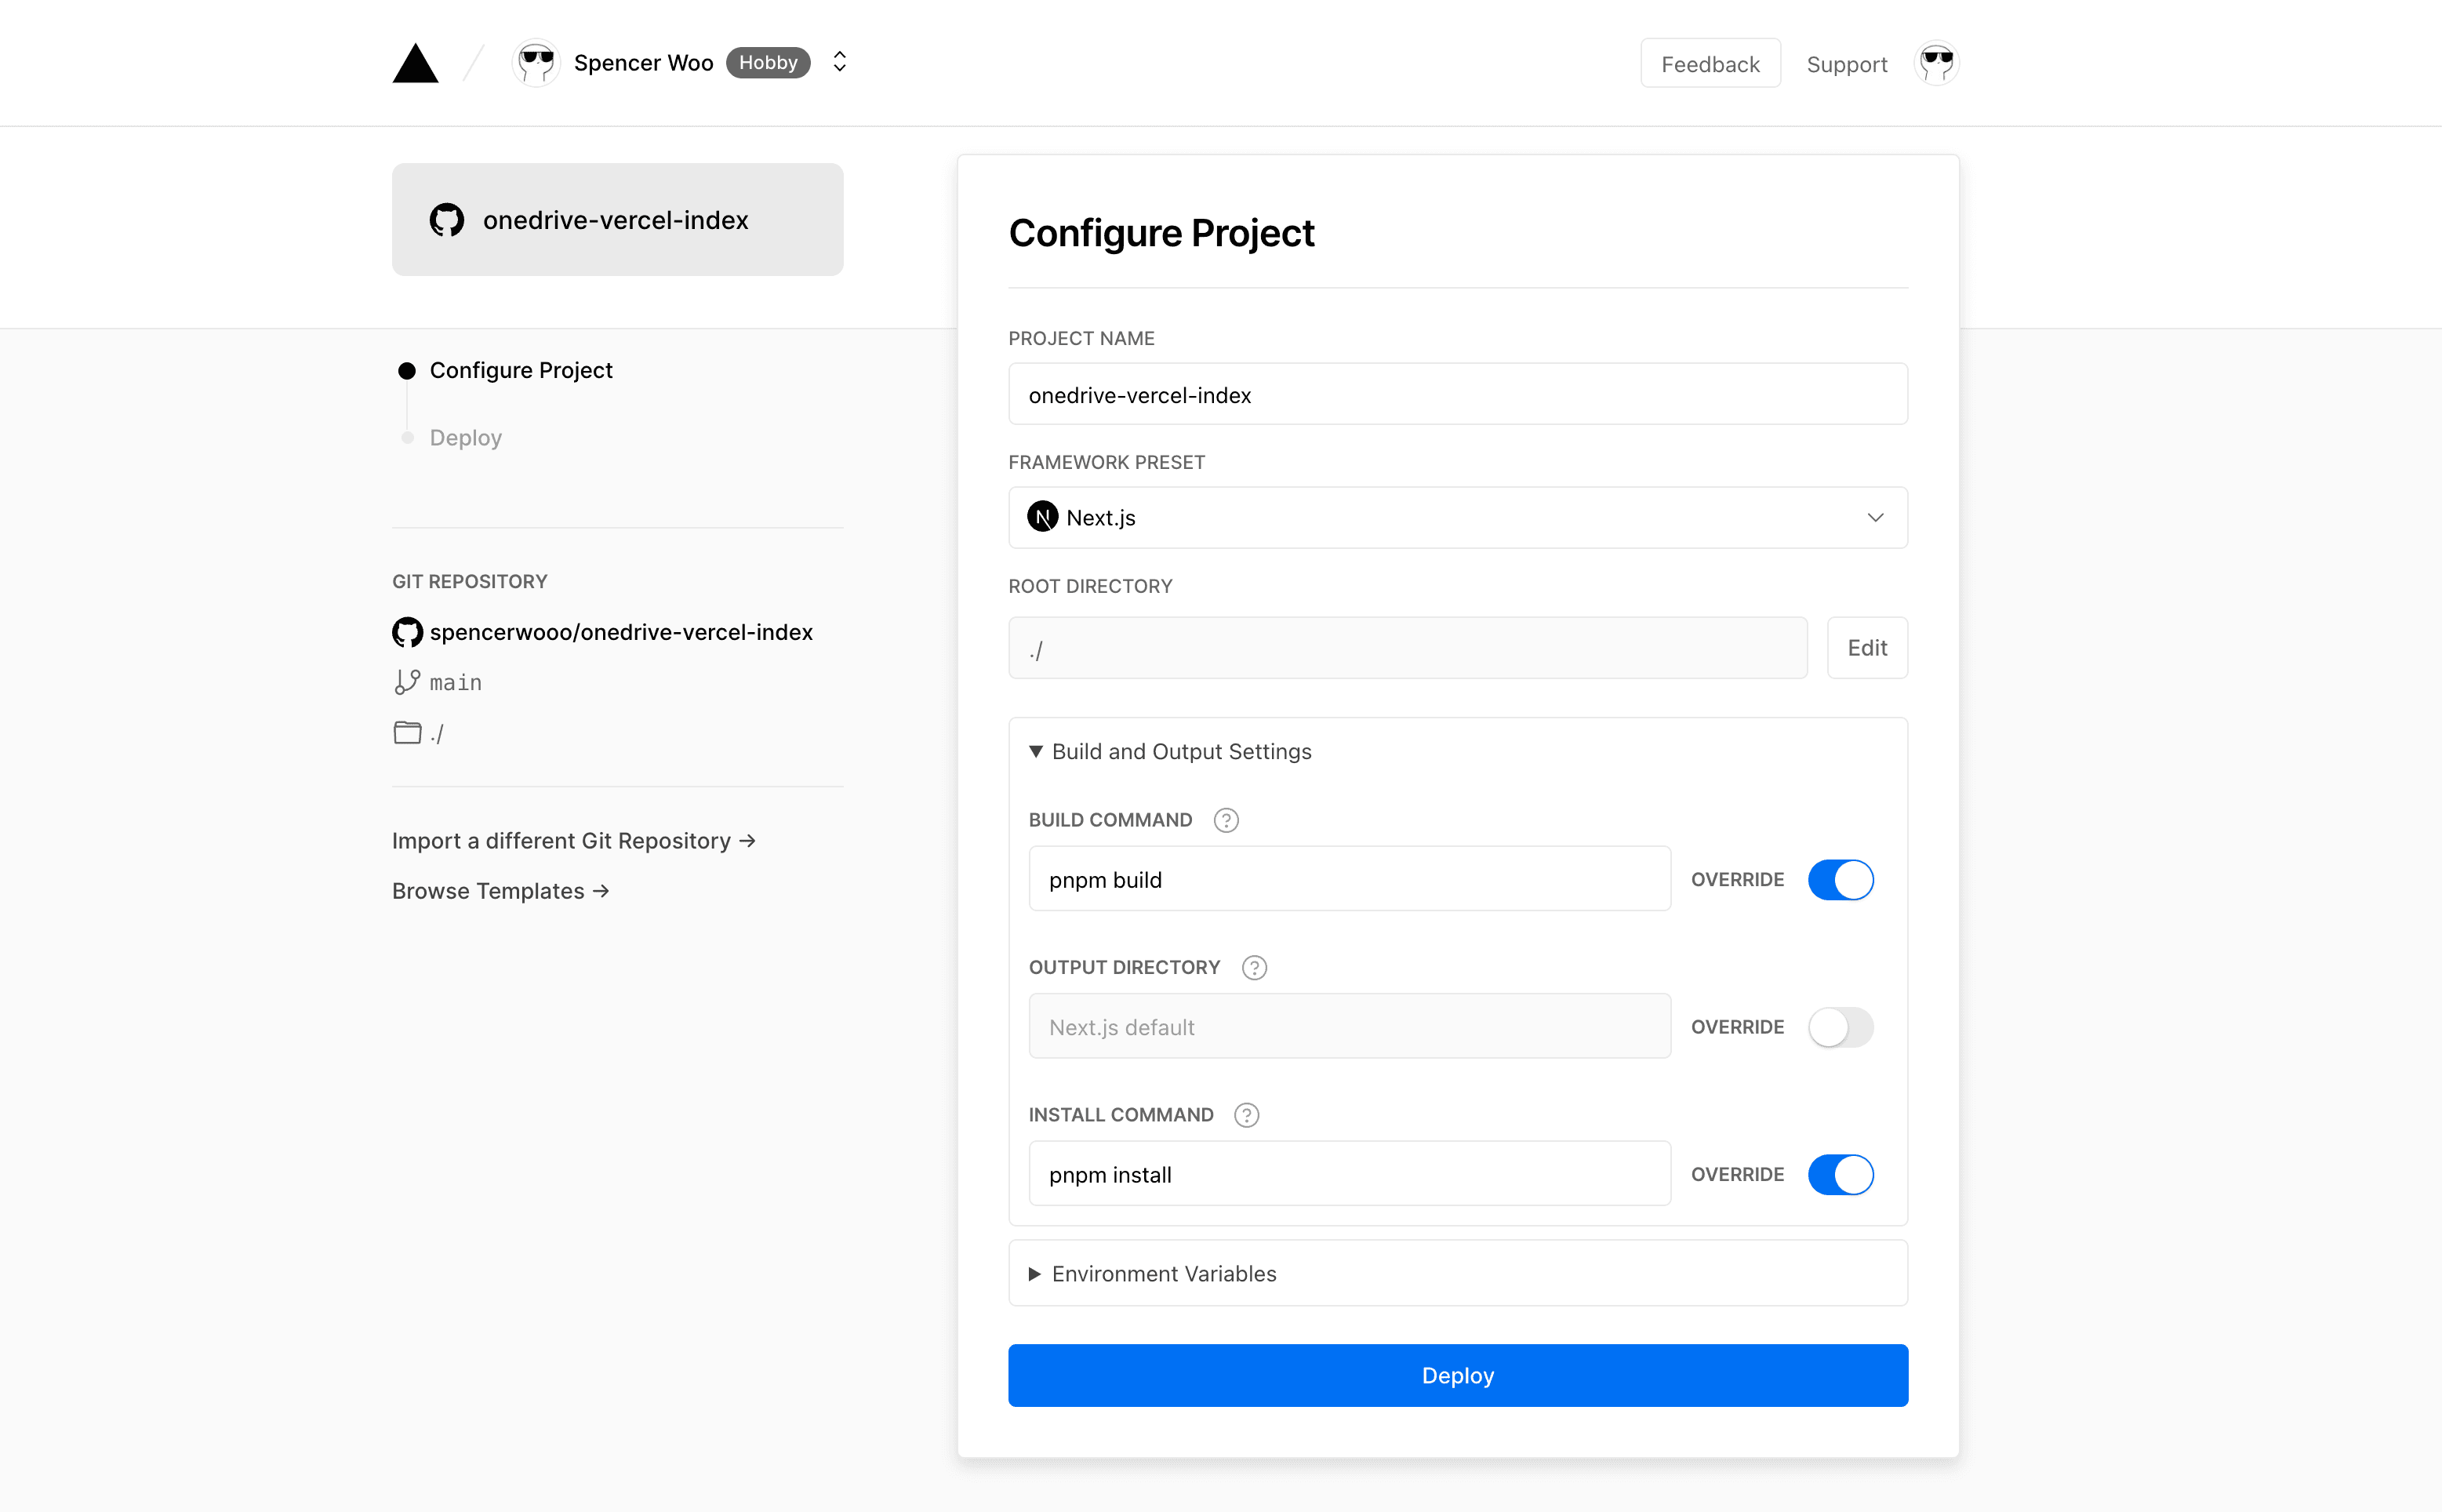Open the Framework Preset dropdown
Viewport: 2442px width, 1512px height.
[x=1875, y=517]
